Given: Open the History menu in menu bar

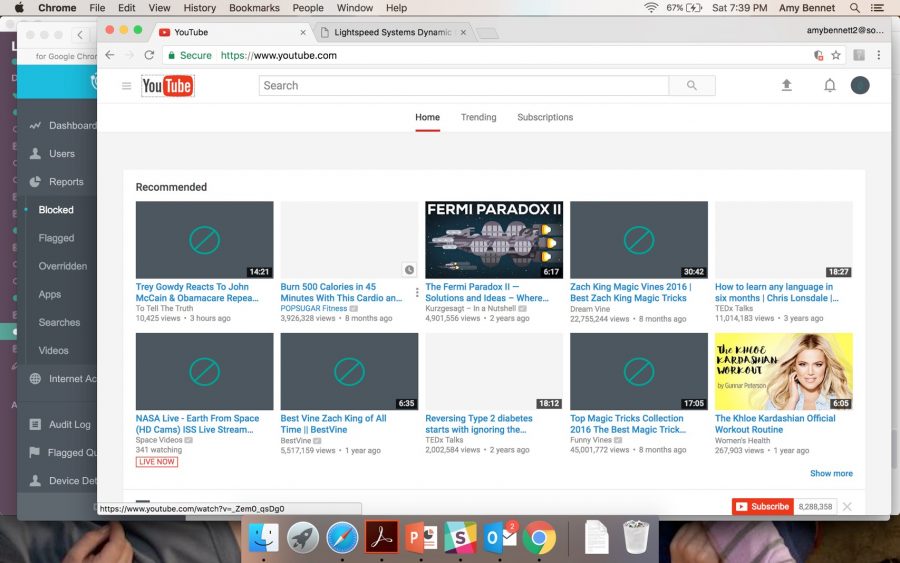Looking at the screenshot, I should [200, 8].
